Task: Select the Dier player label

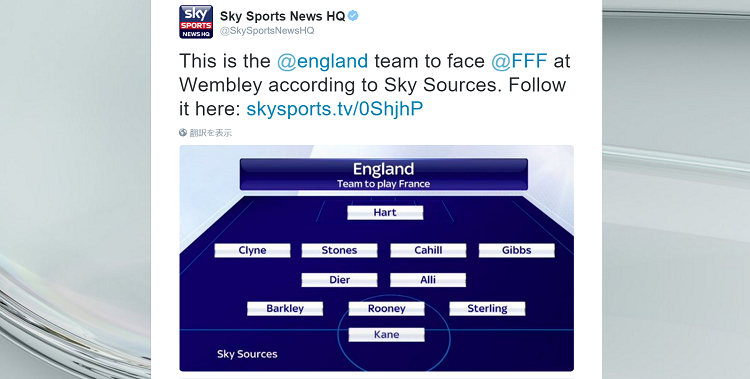Action: 339,280
